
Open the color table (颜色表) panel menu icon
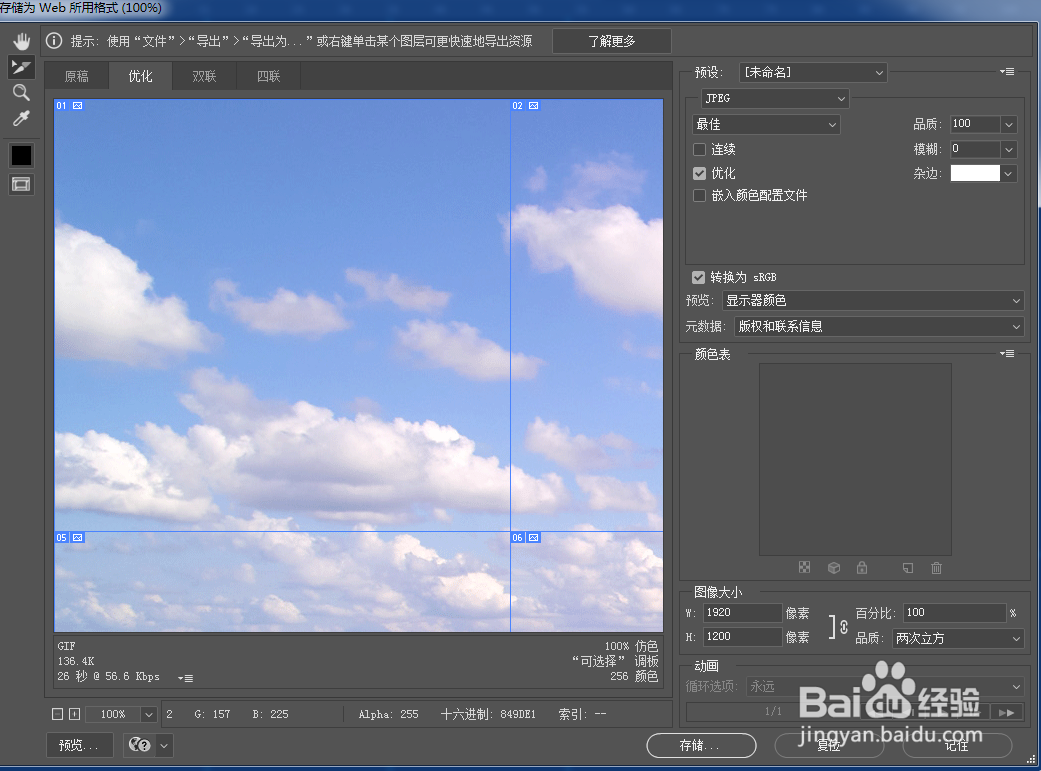pyautogui.click(x=1007, y=353)
